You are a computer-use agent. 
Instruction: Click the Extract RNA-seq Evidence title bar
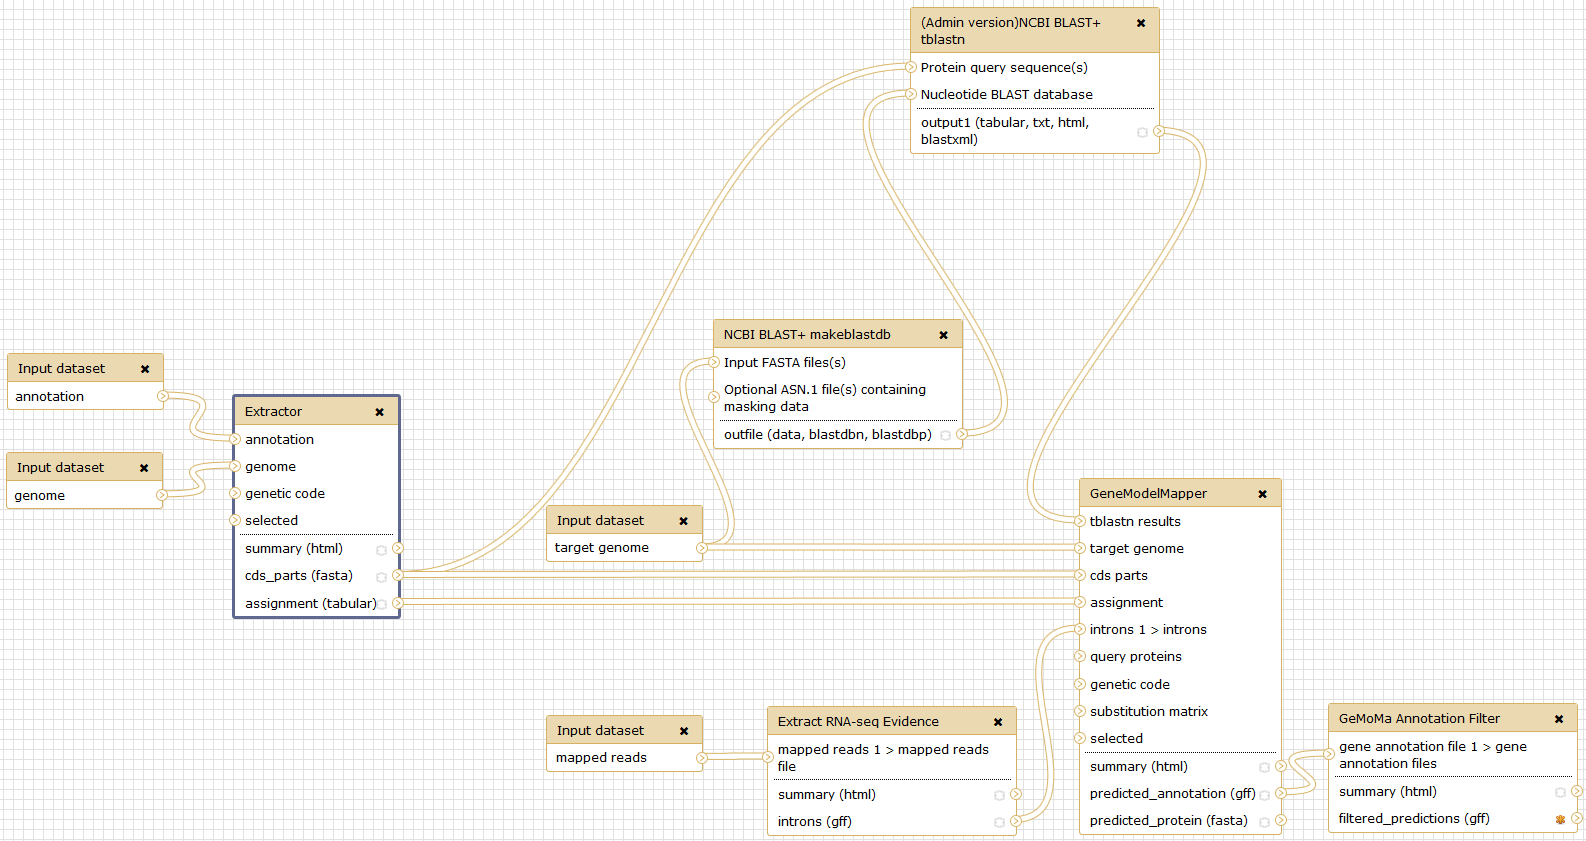[858, 722]
